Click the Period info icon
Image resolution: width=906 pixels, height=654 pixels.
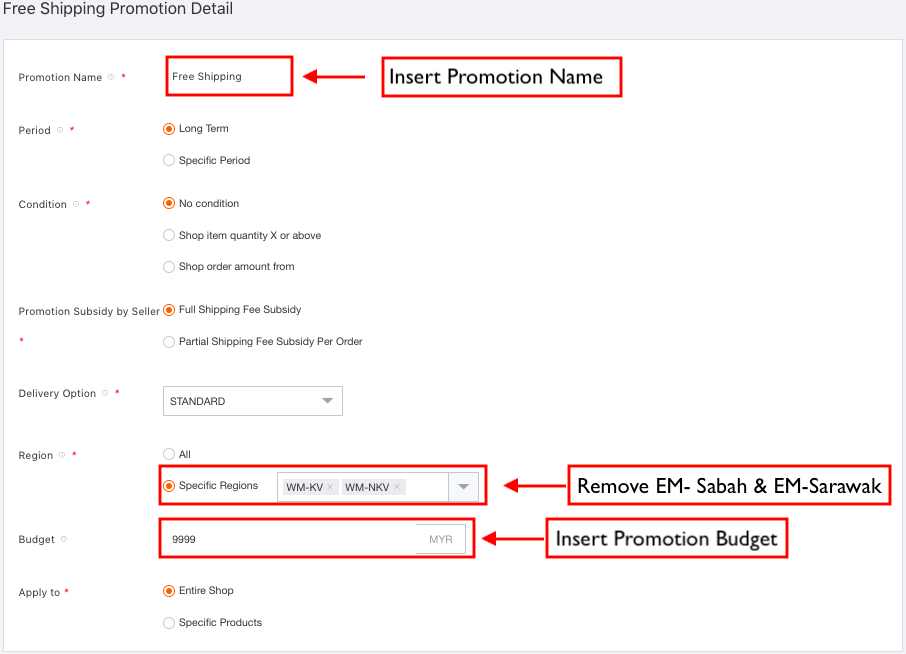point(60,130)
